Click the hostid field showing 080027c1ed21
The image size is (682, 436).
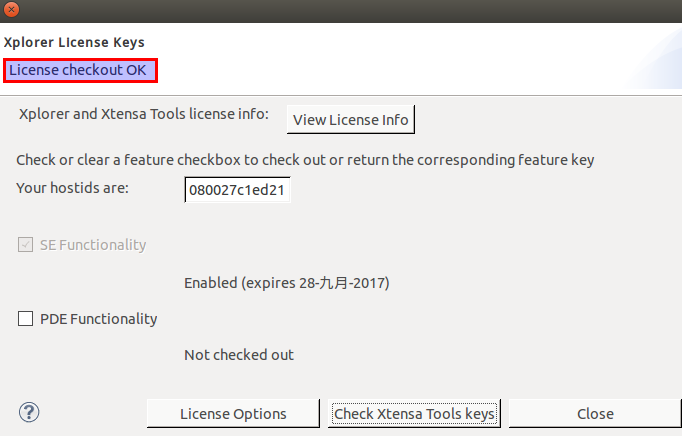(237, 190)
